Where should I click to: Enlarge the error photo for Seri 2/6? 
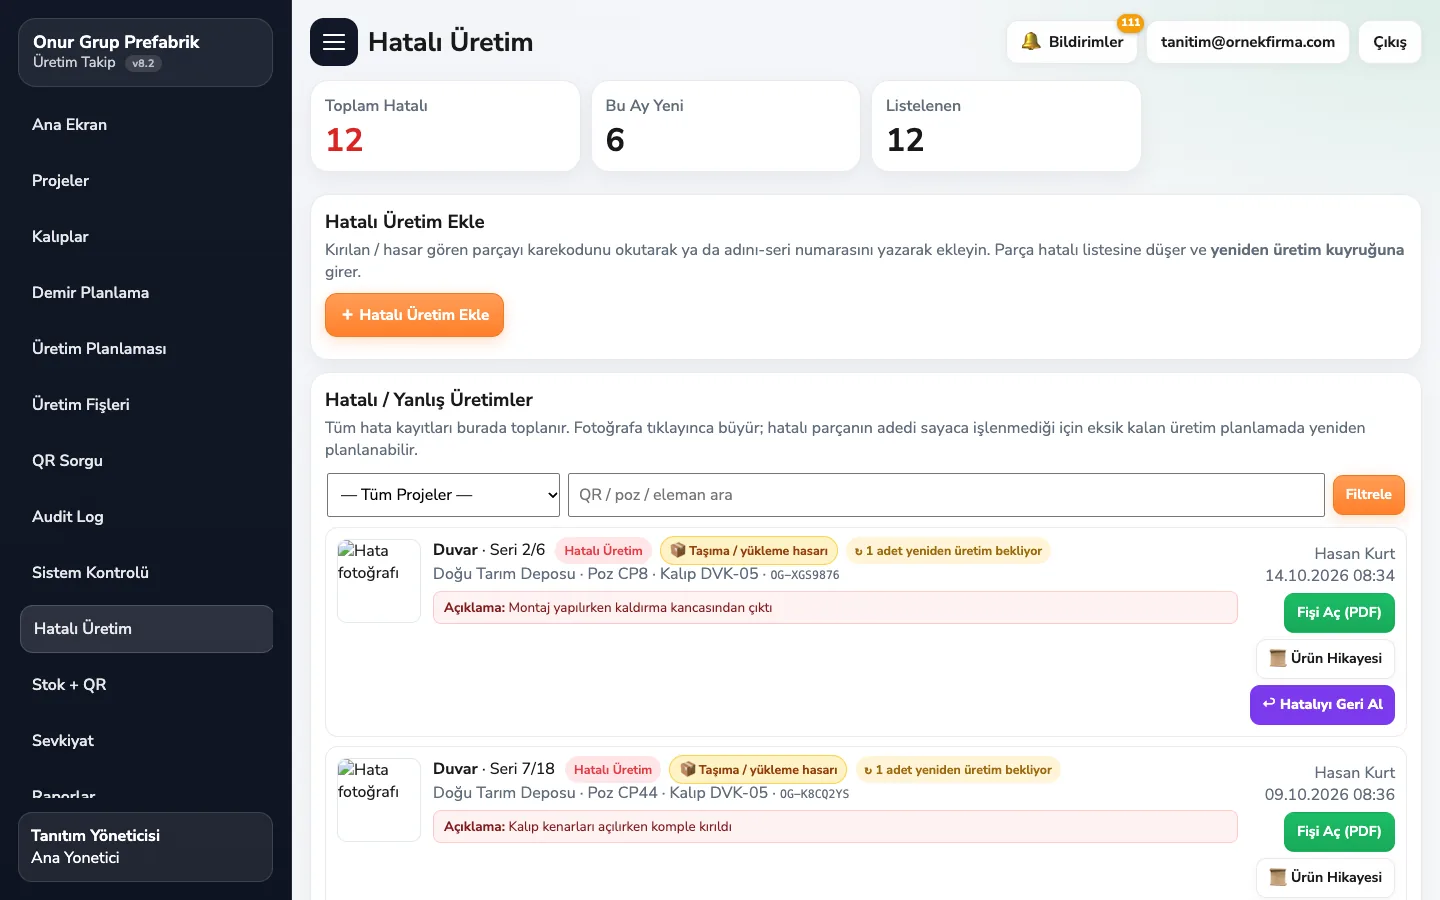[x=379, y=581]
